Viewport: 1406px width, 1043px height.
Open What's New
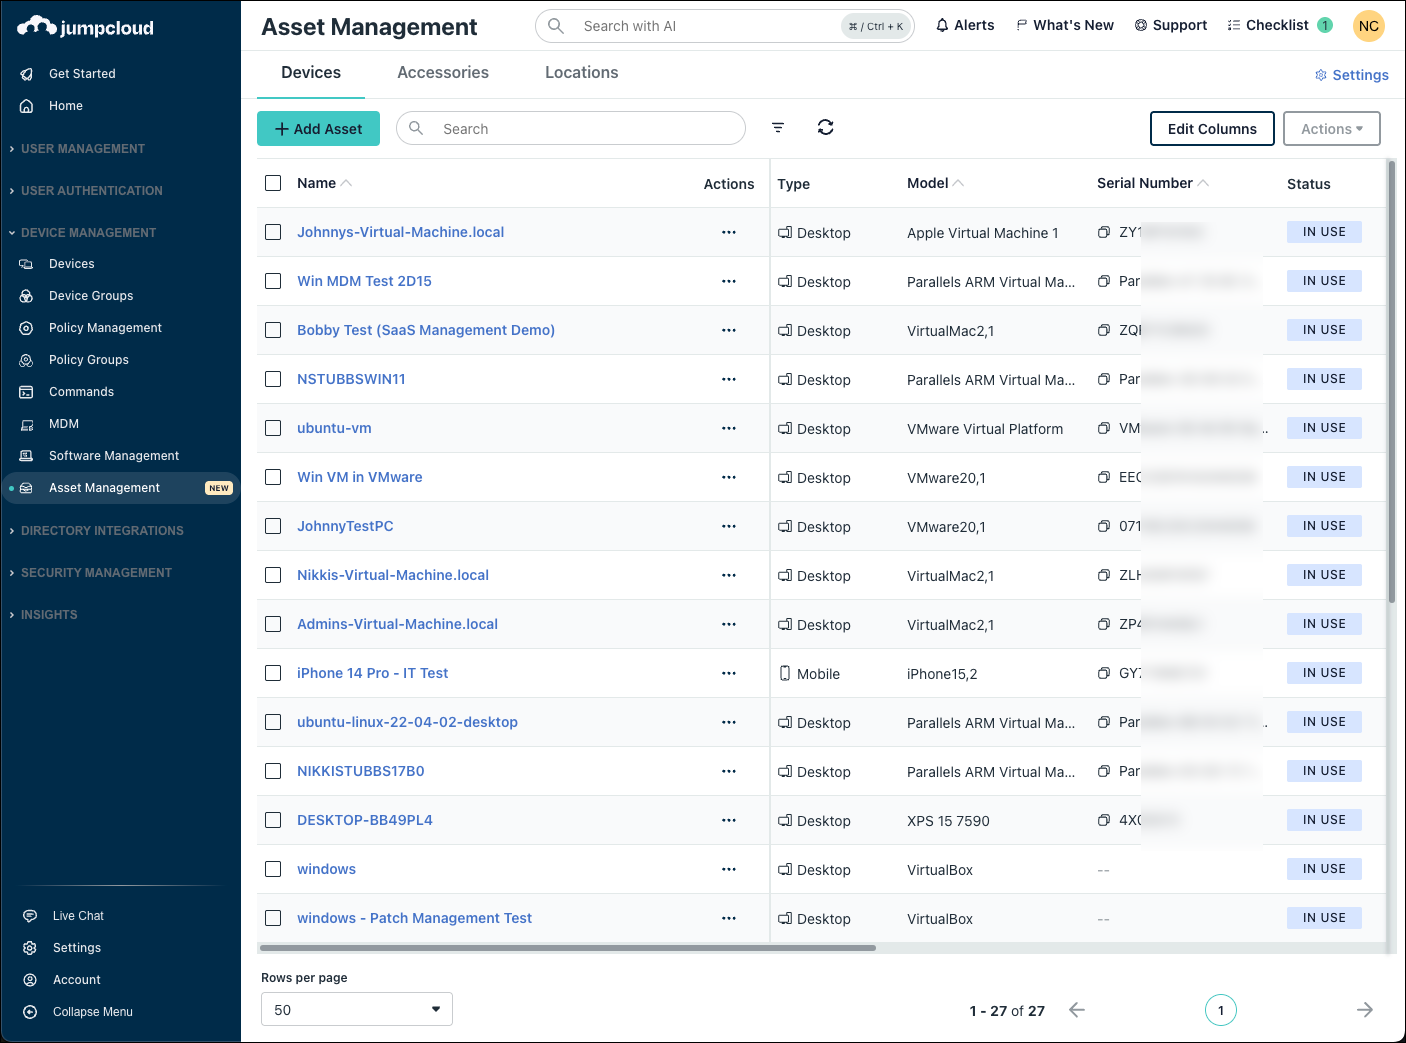tap(1065, 25)
